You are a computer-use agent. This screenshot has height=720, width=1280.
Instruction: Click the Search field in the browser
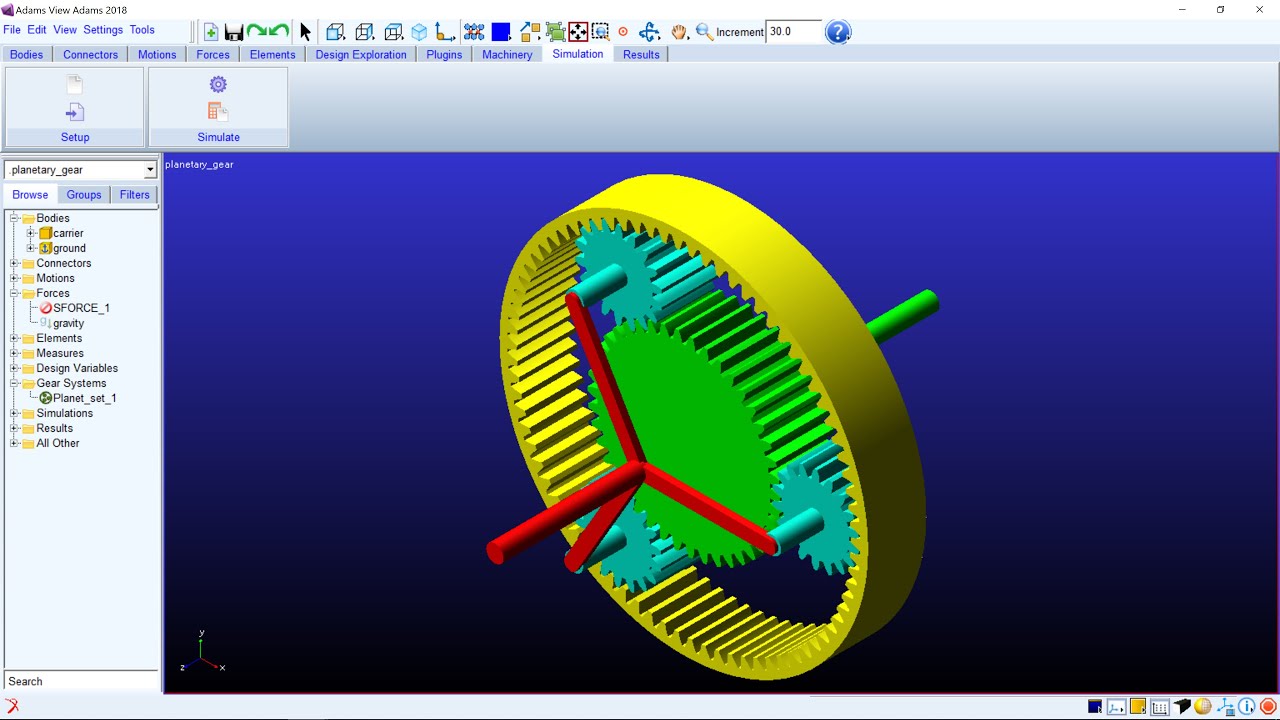pos(81,681)
